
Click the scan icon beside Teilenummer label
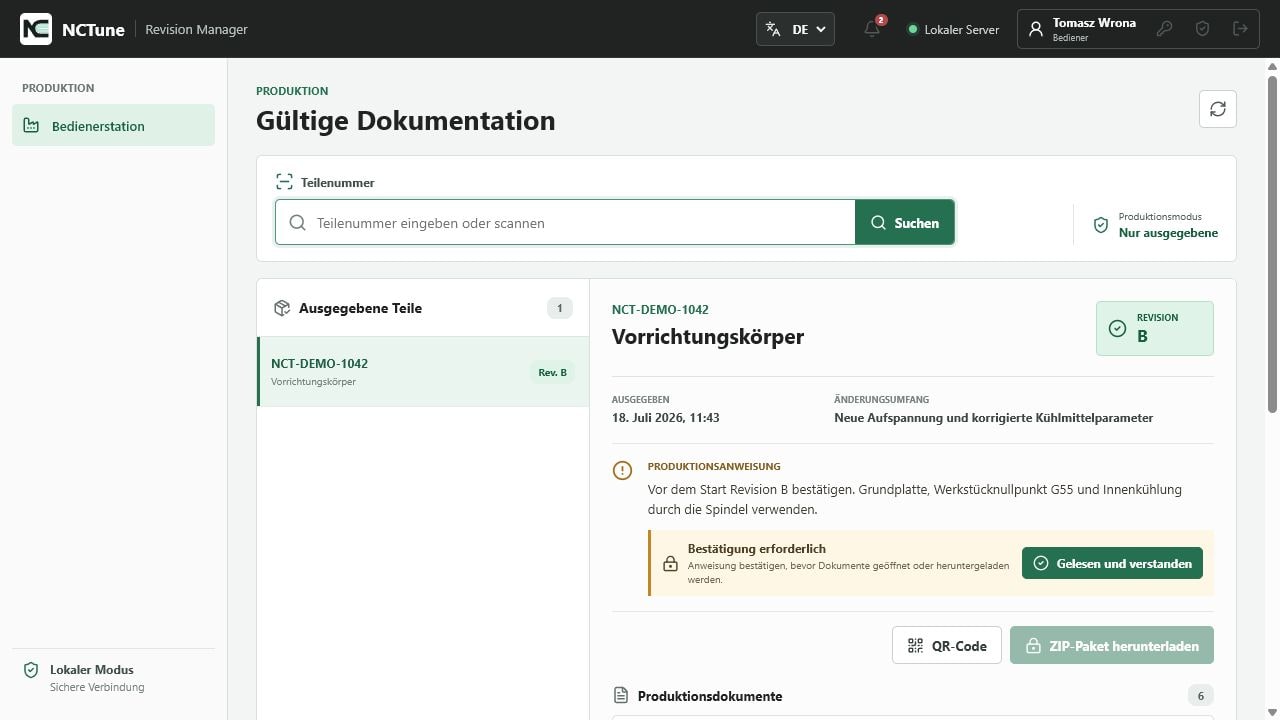(285, 182)
